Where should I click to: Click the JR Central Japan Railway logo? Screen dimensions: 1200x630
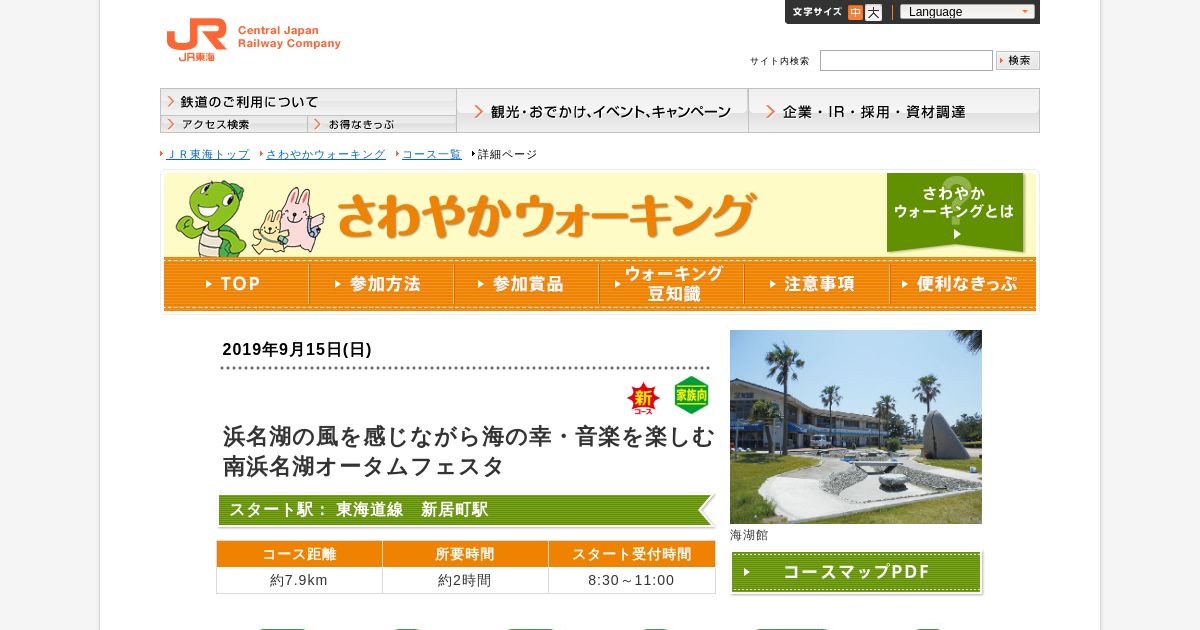click(253, 40)
